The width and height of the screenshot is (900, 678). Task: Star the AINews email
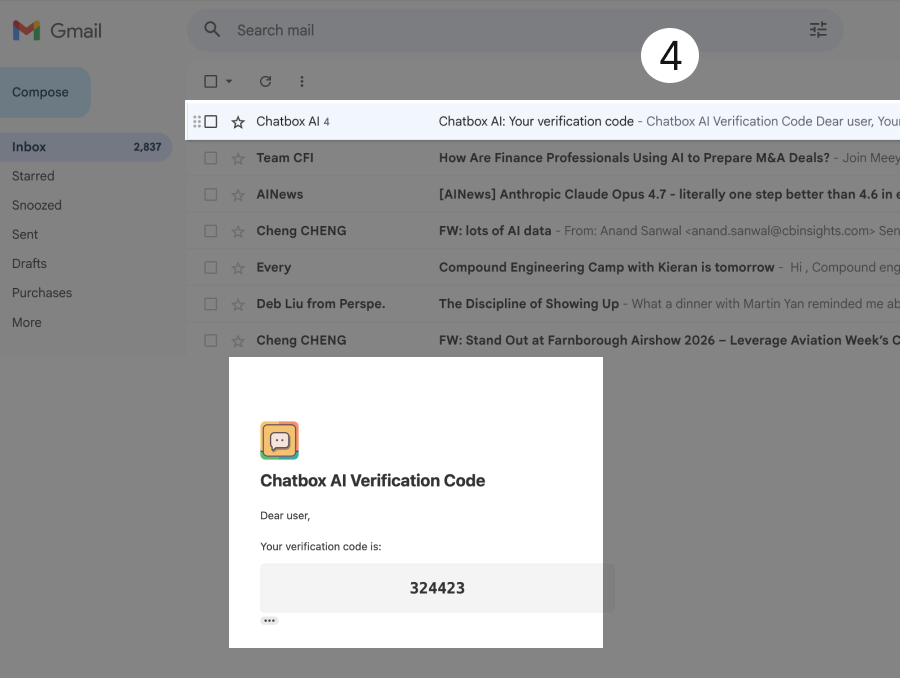tap(238, 195)
